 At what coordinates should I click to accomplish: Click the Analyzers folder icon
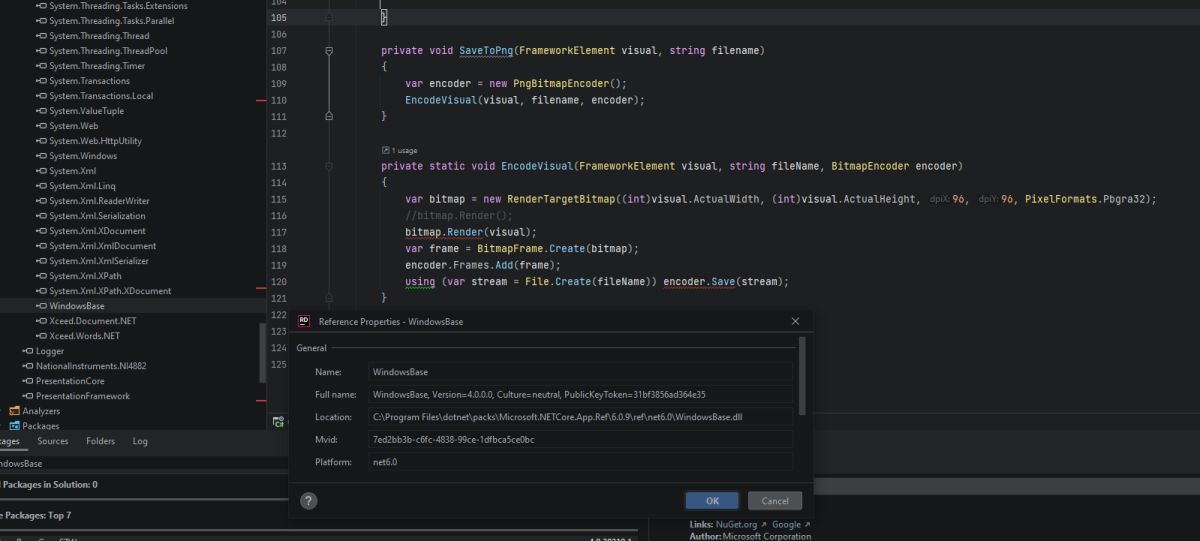[15, 411]
